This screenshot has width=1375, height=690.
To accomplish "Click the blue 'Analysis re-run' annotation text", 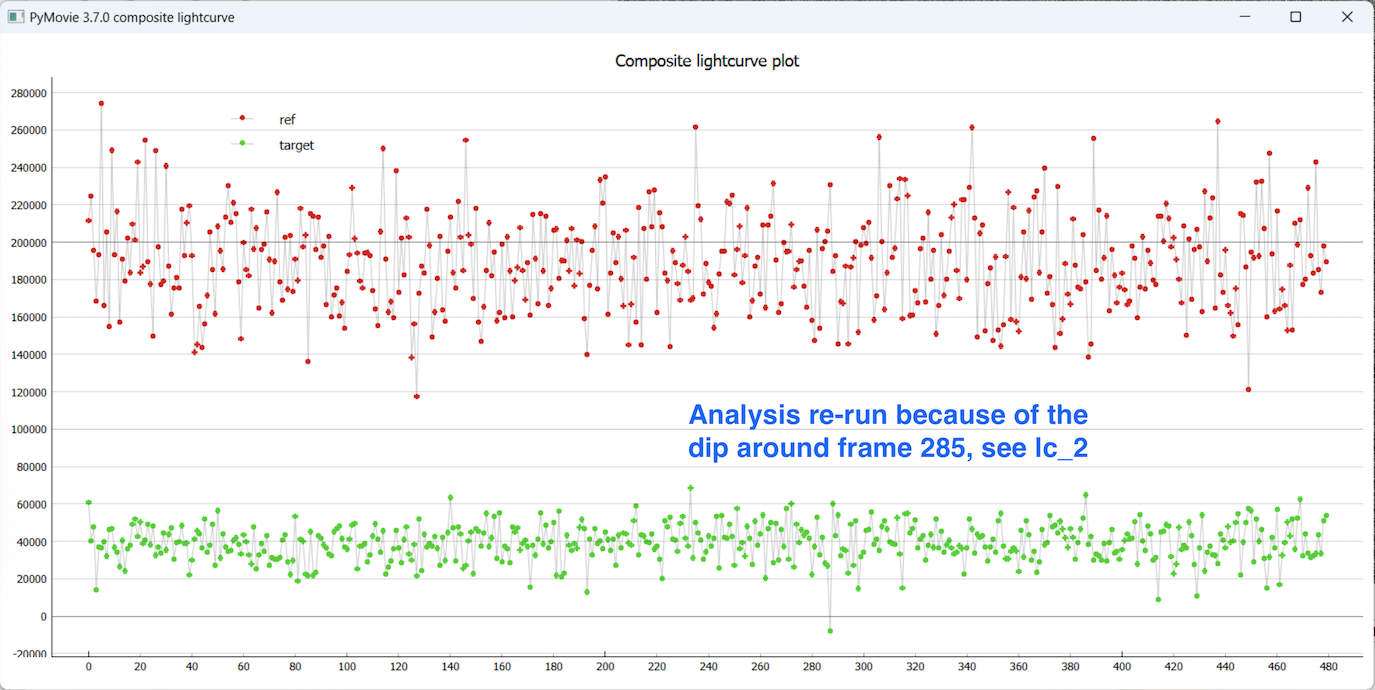I will click(888, 431).
